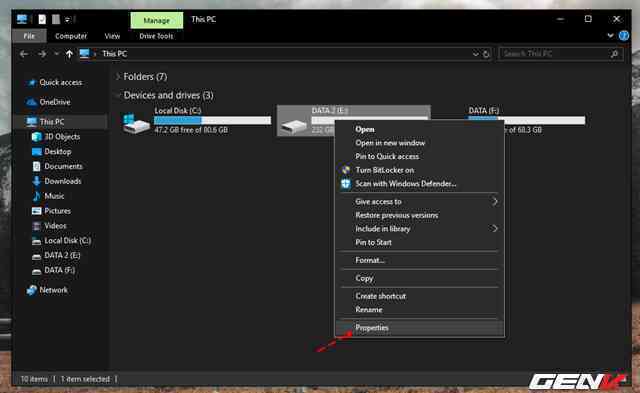This screenshot has width=640, height=393.
Task: Collapse the Devices and drives group
Action: point(118,95)
